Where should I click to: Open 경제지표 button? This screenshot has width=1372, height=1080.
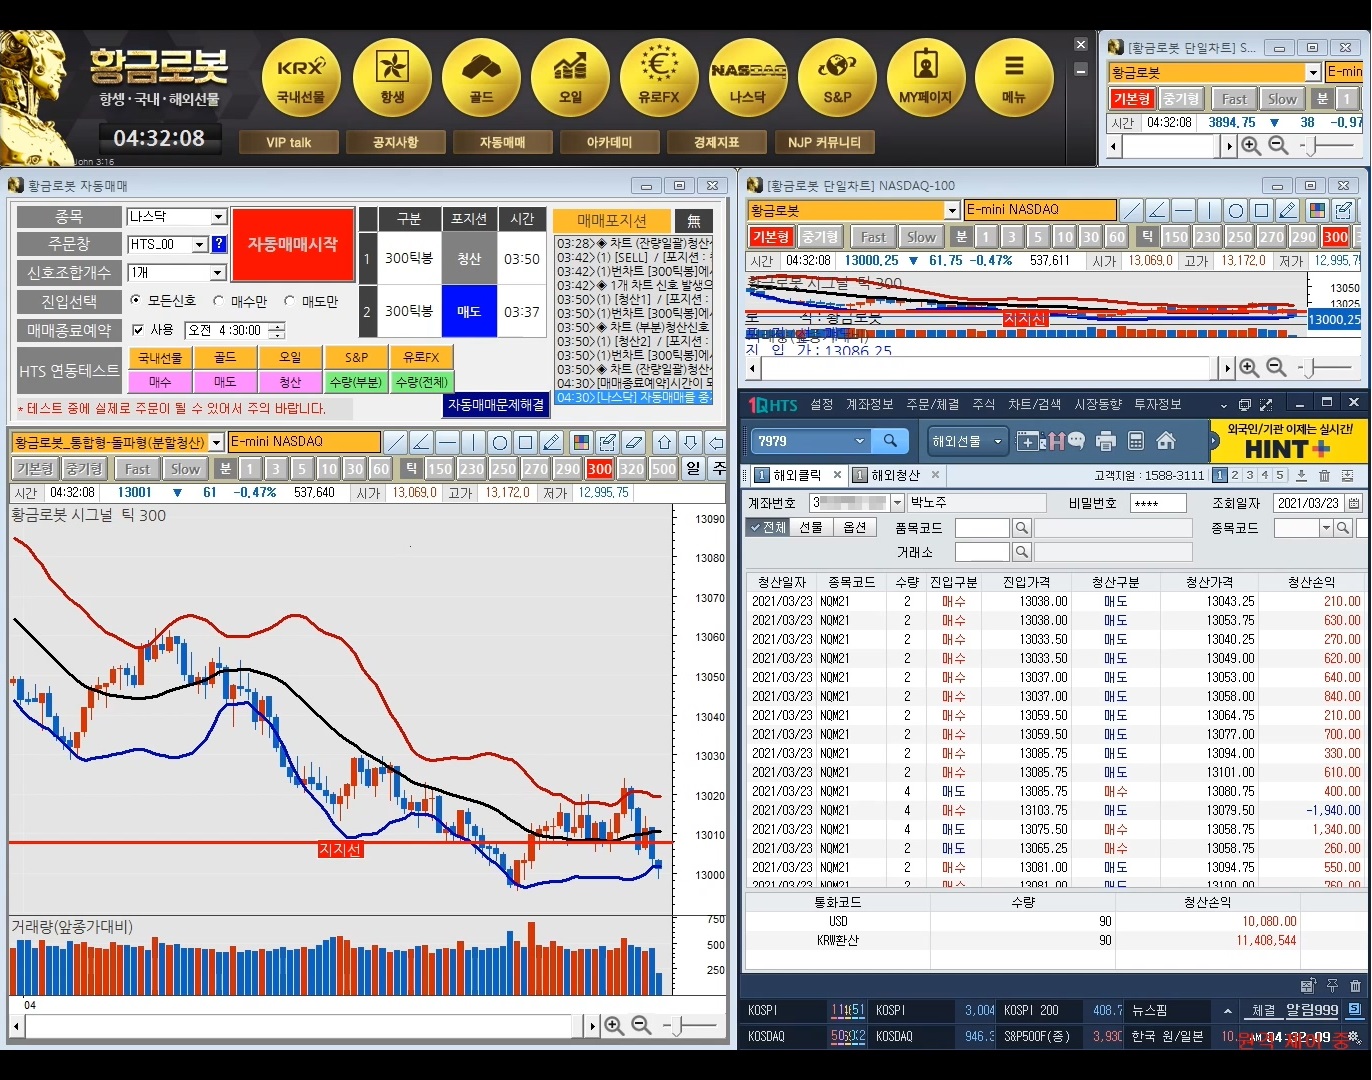point(716,142)
